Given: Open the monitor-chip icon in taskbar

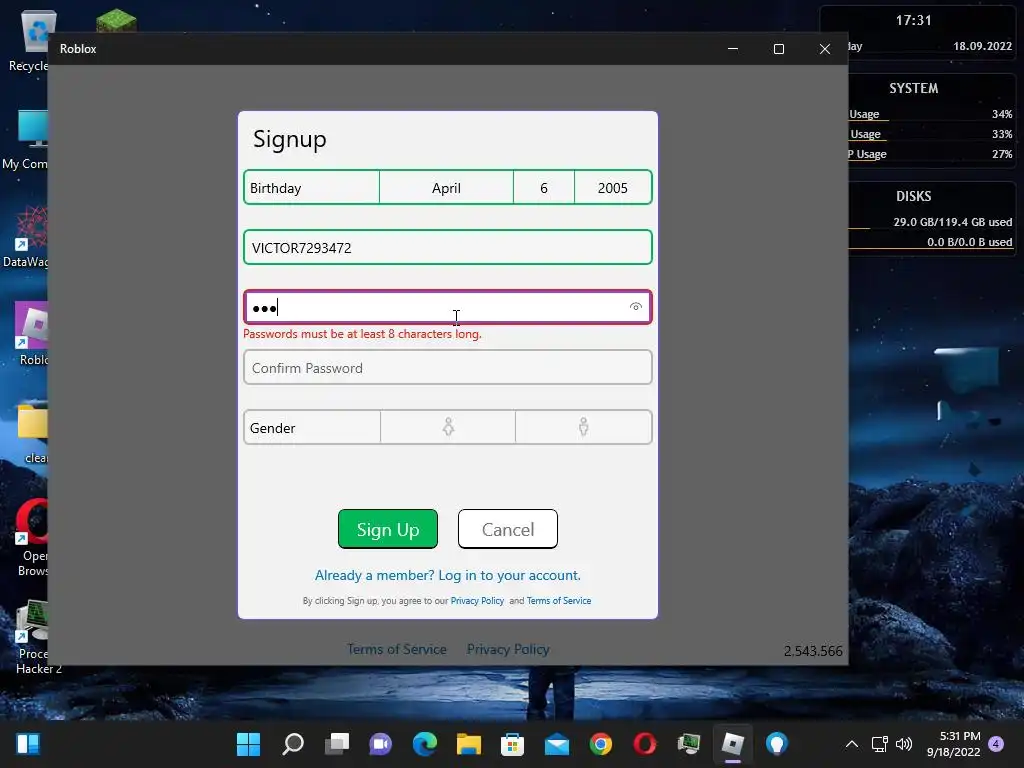Looking at the screenshot, I should tap(689, 744).
